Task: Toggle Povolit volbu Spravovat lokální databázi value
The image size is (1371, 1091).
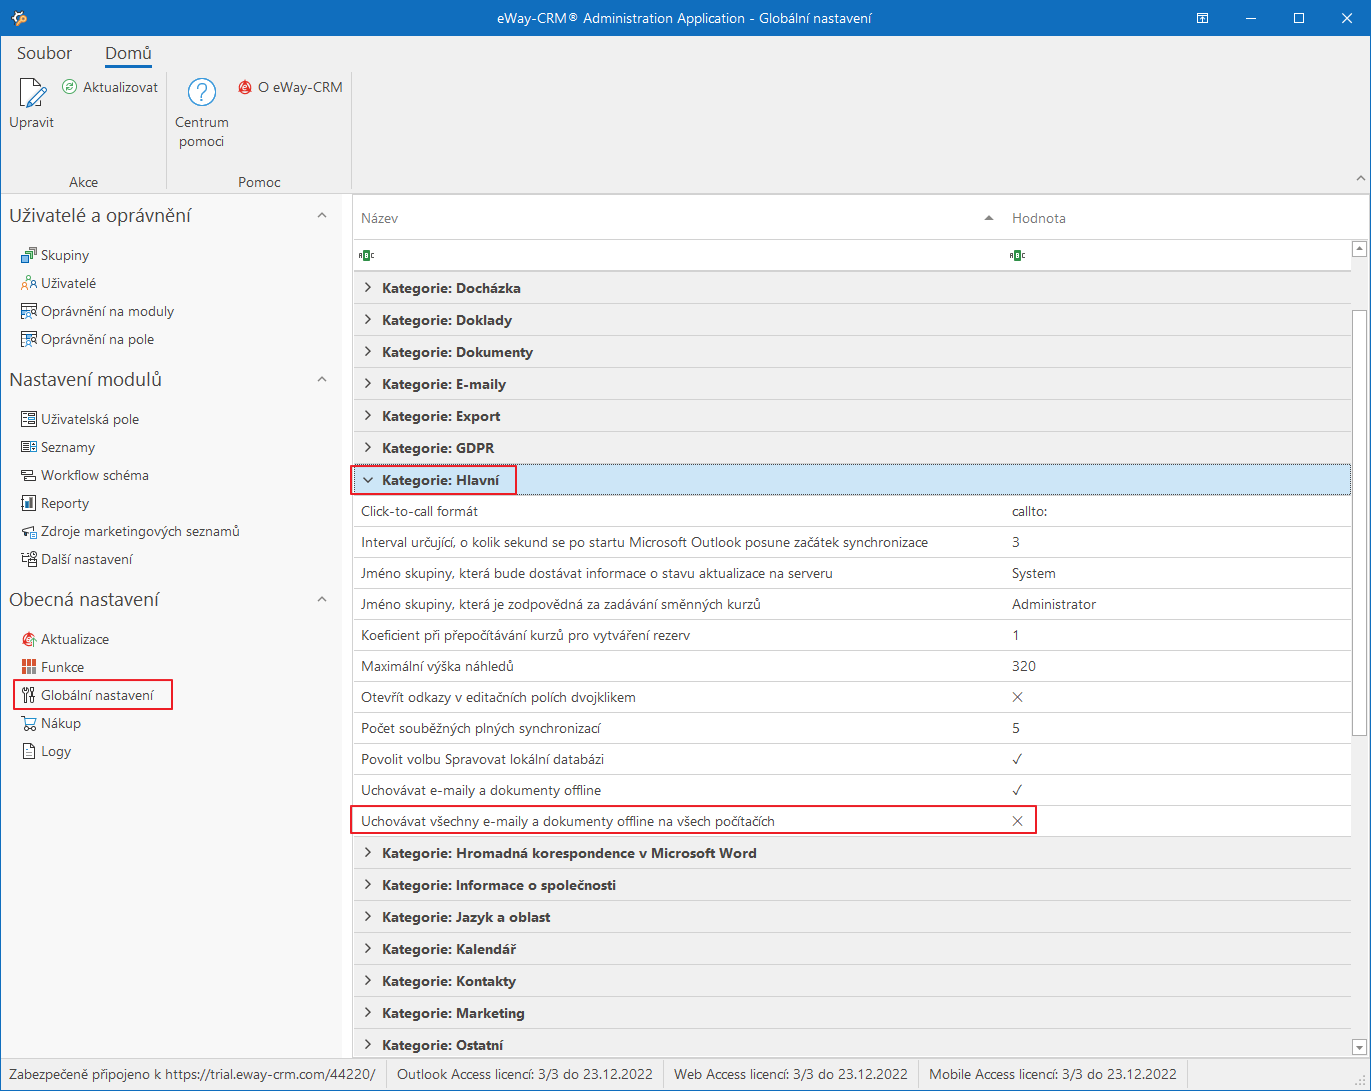Action: (x=1017, y=759)
